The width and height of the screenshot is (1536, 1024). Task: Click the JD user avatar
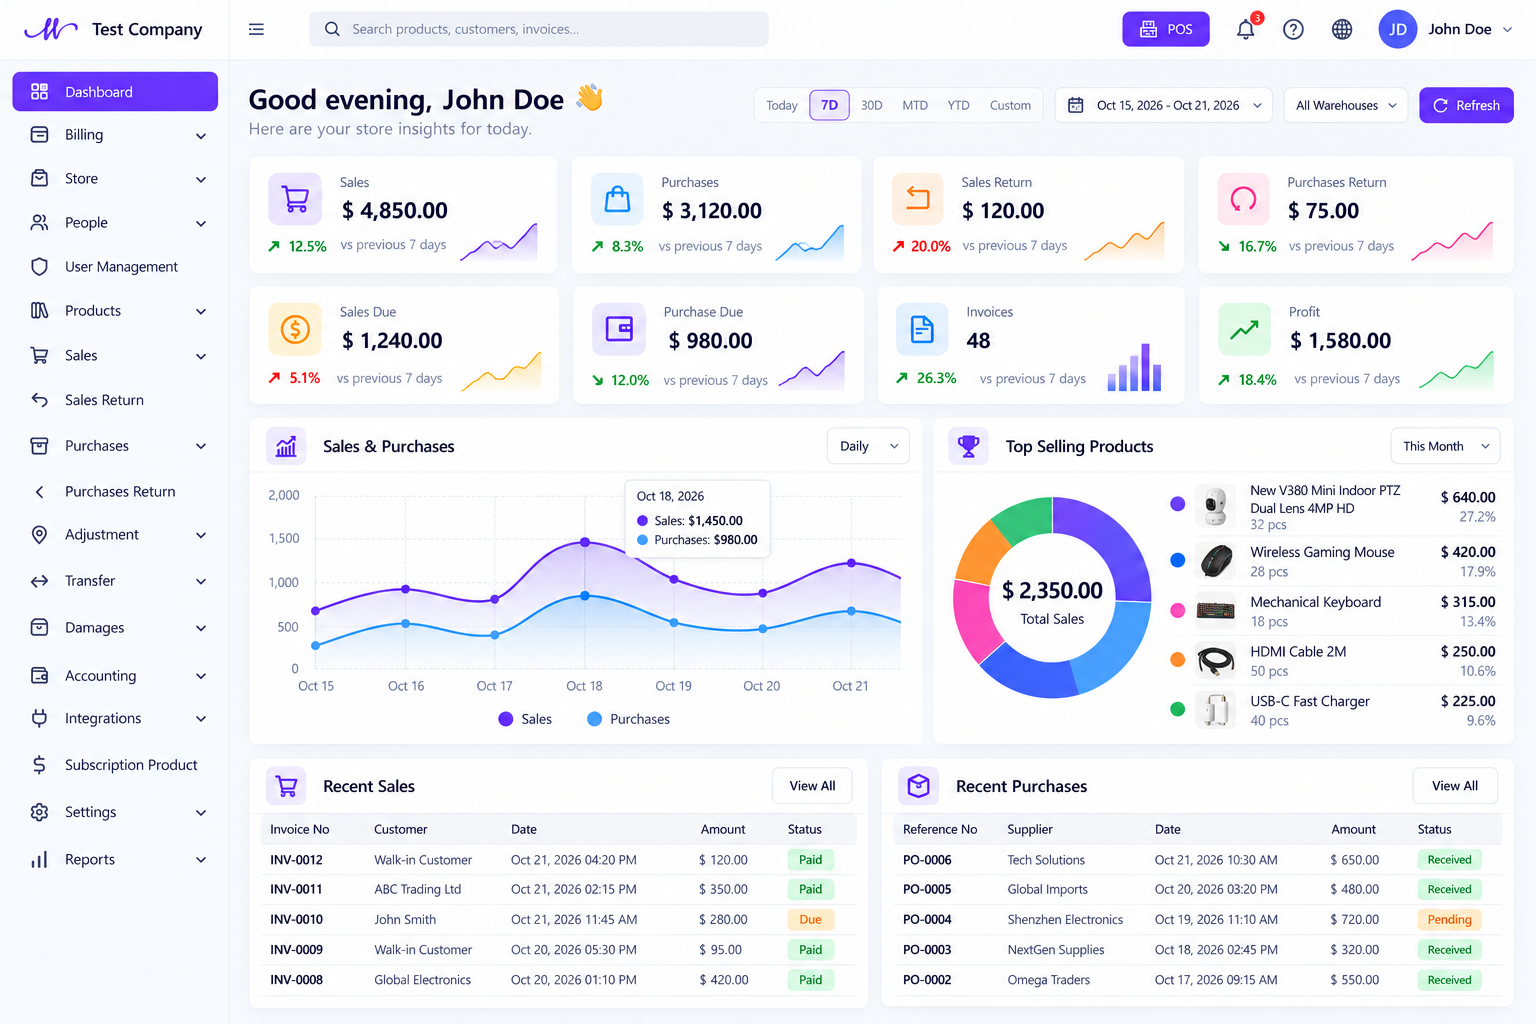(x=1397, y=29)
